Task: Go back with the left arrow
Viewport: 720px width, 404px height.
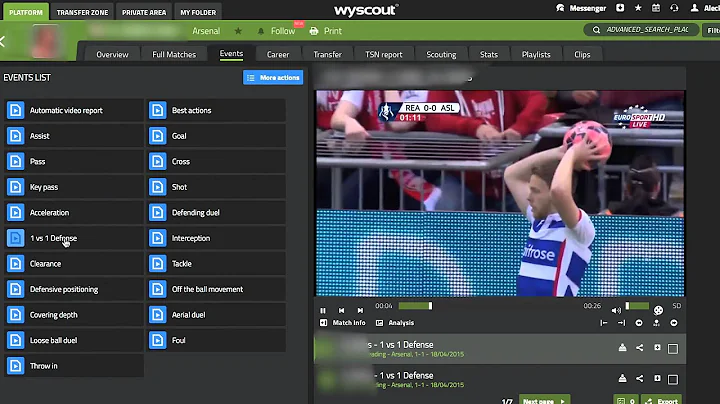Action: pyautogui.click(x=2, y=41)
